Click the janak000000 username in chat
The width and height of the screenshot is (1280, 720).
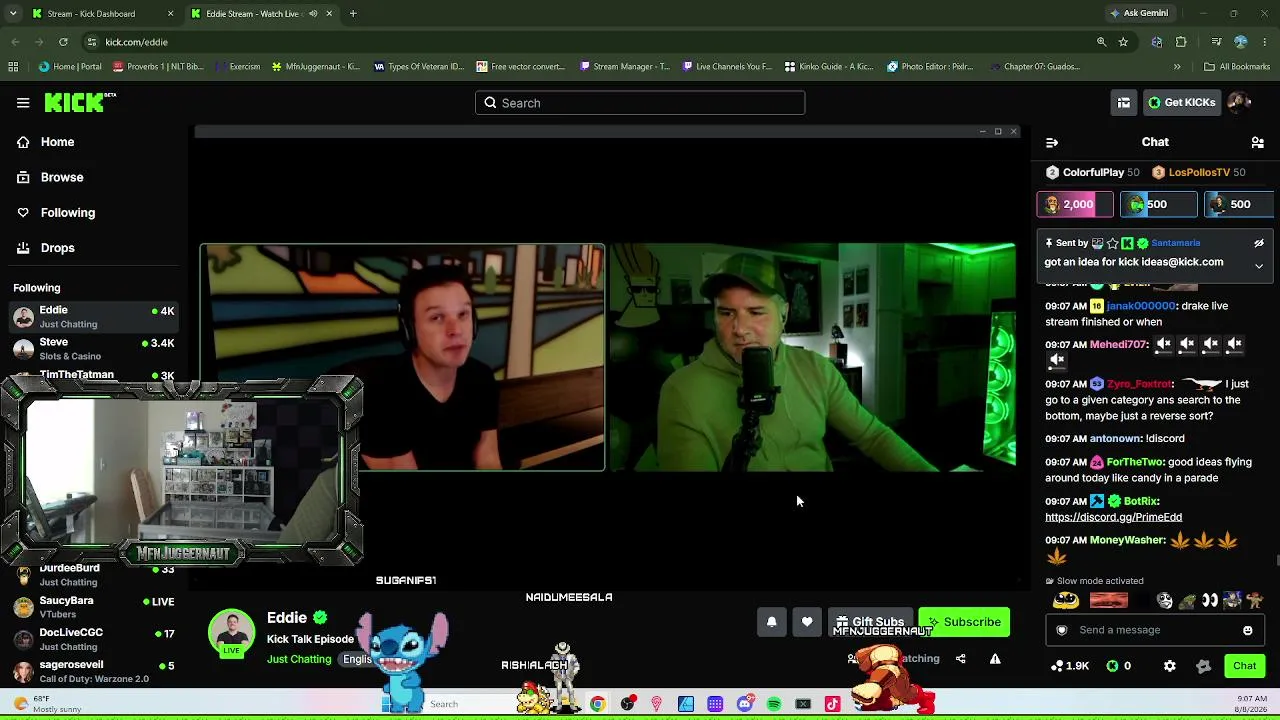[1141, 306]
